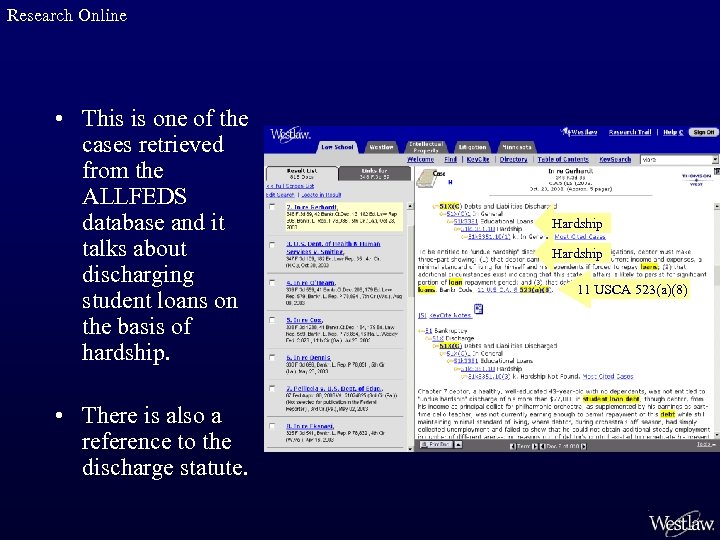Click previous Term arrow in footer
Screen dimensions: 720x540
click(512, 446)
